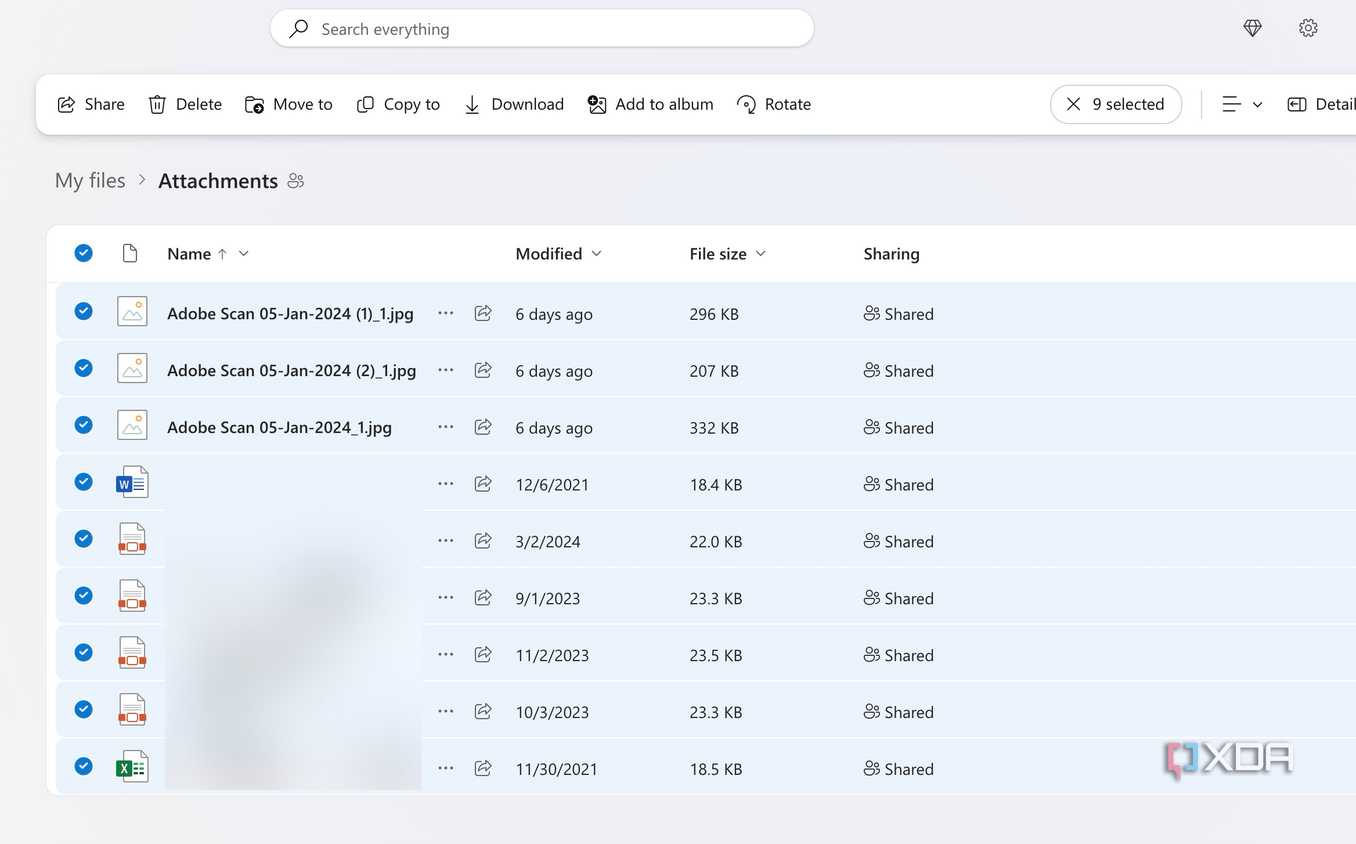Open the File size column sort dropdown
The height and width of the screenshot is (844, 1356).
pos(760,254)
